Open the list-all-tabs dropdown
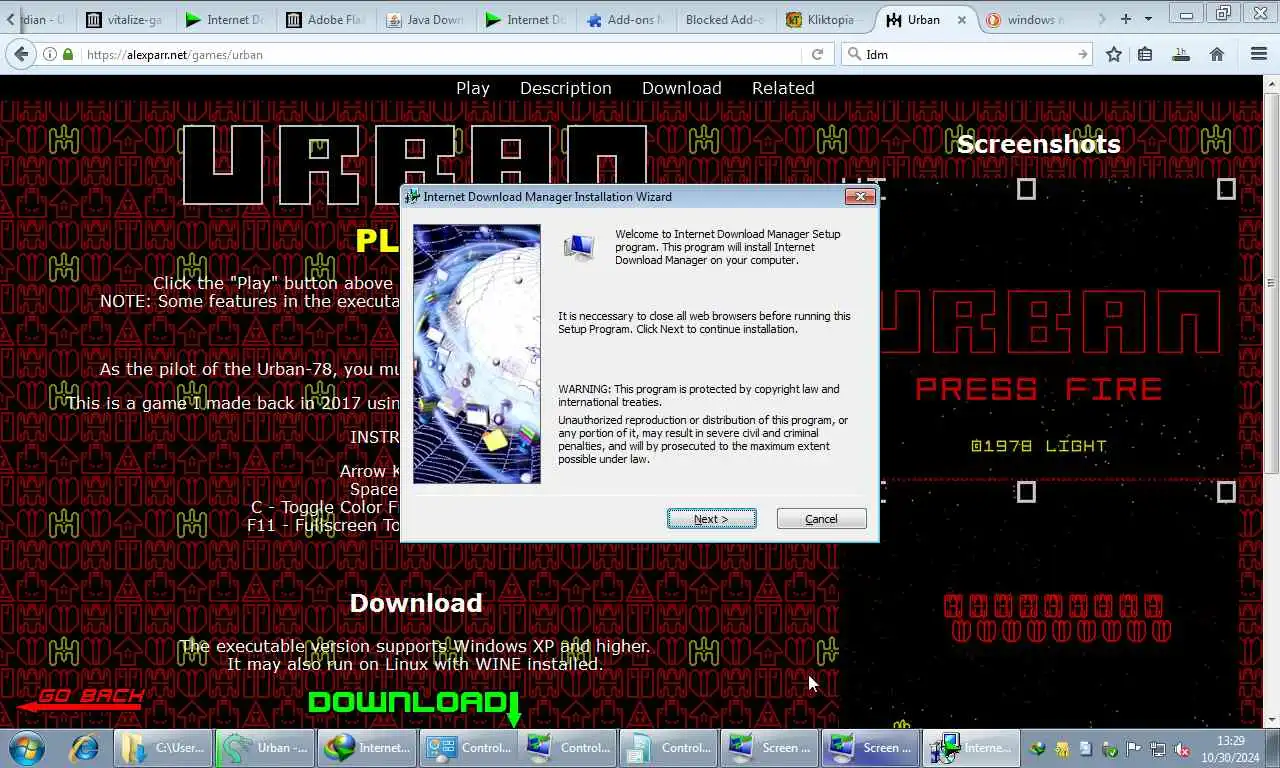 [1148, 19]
